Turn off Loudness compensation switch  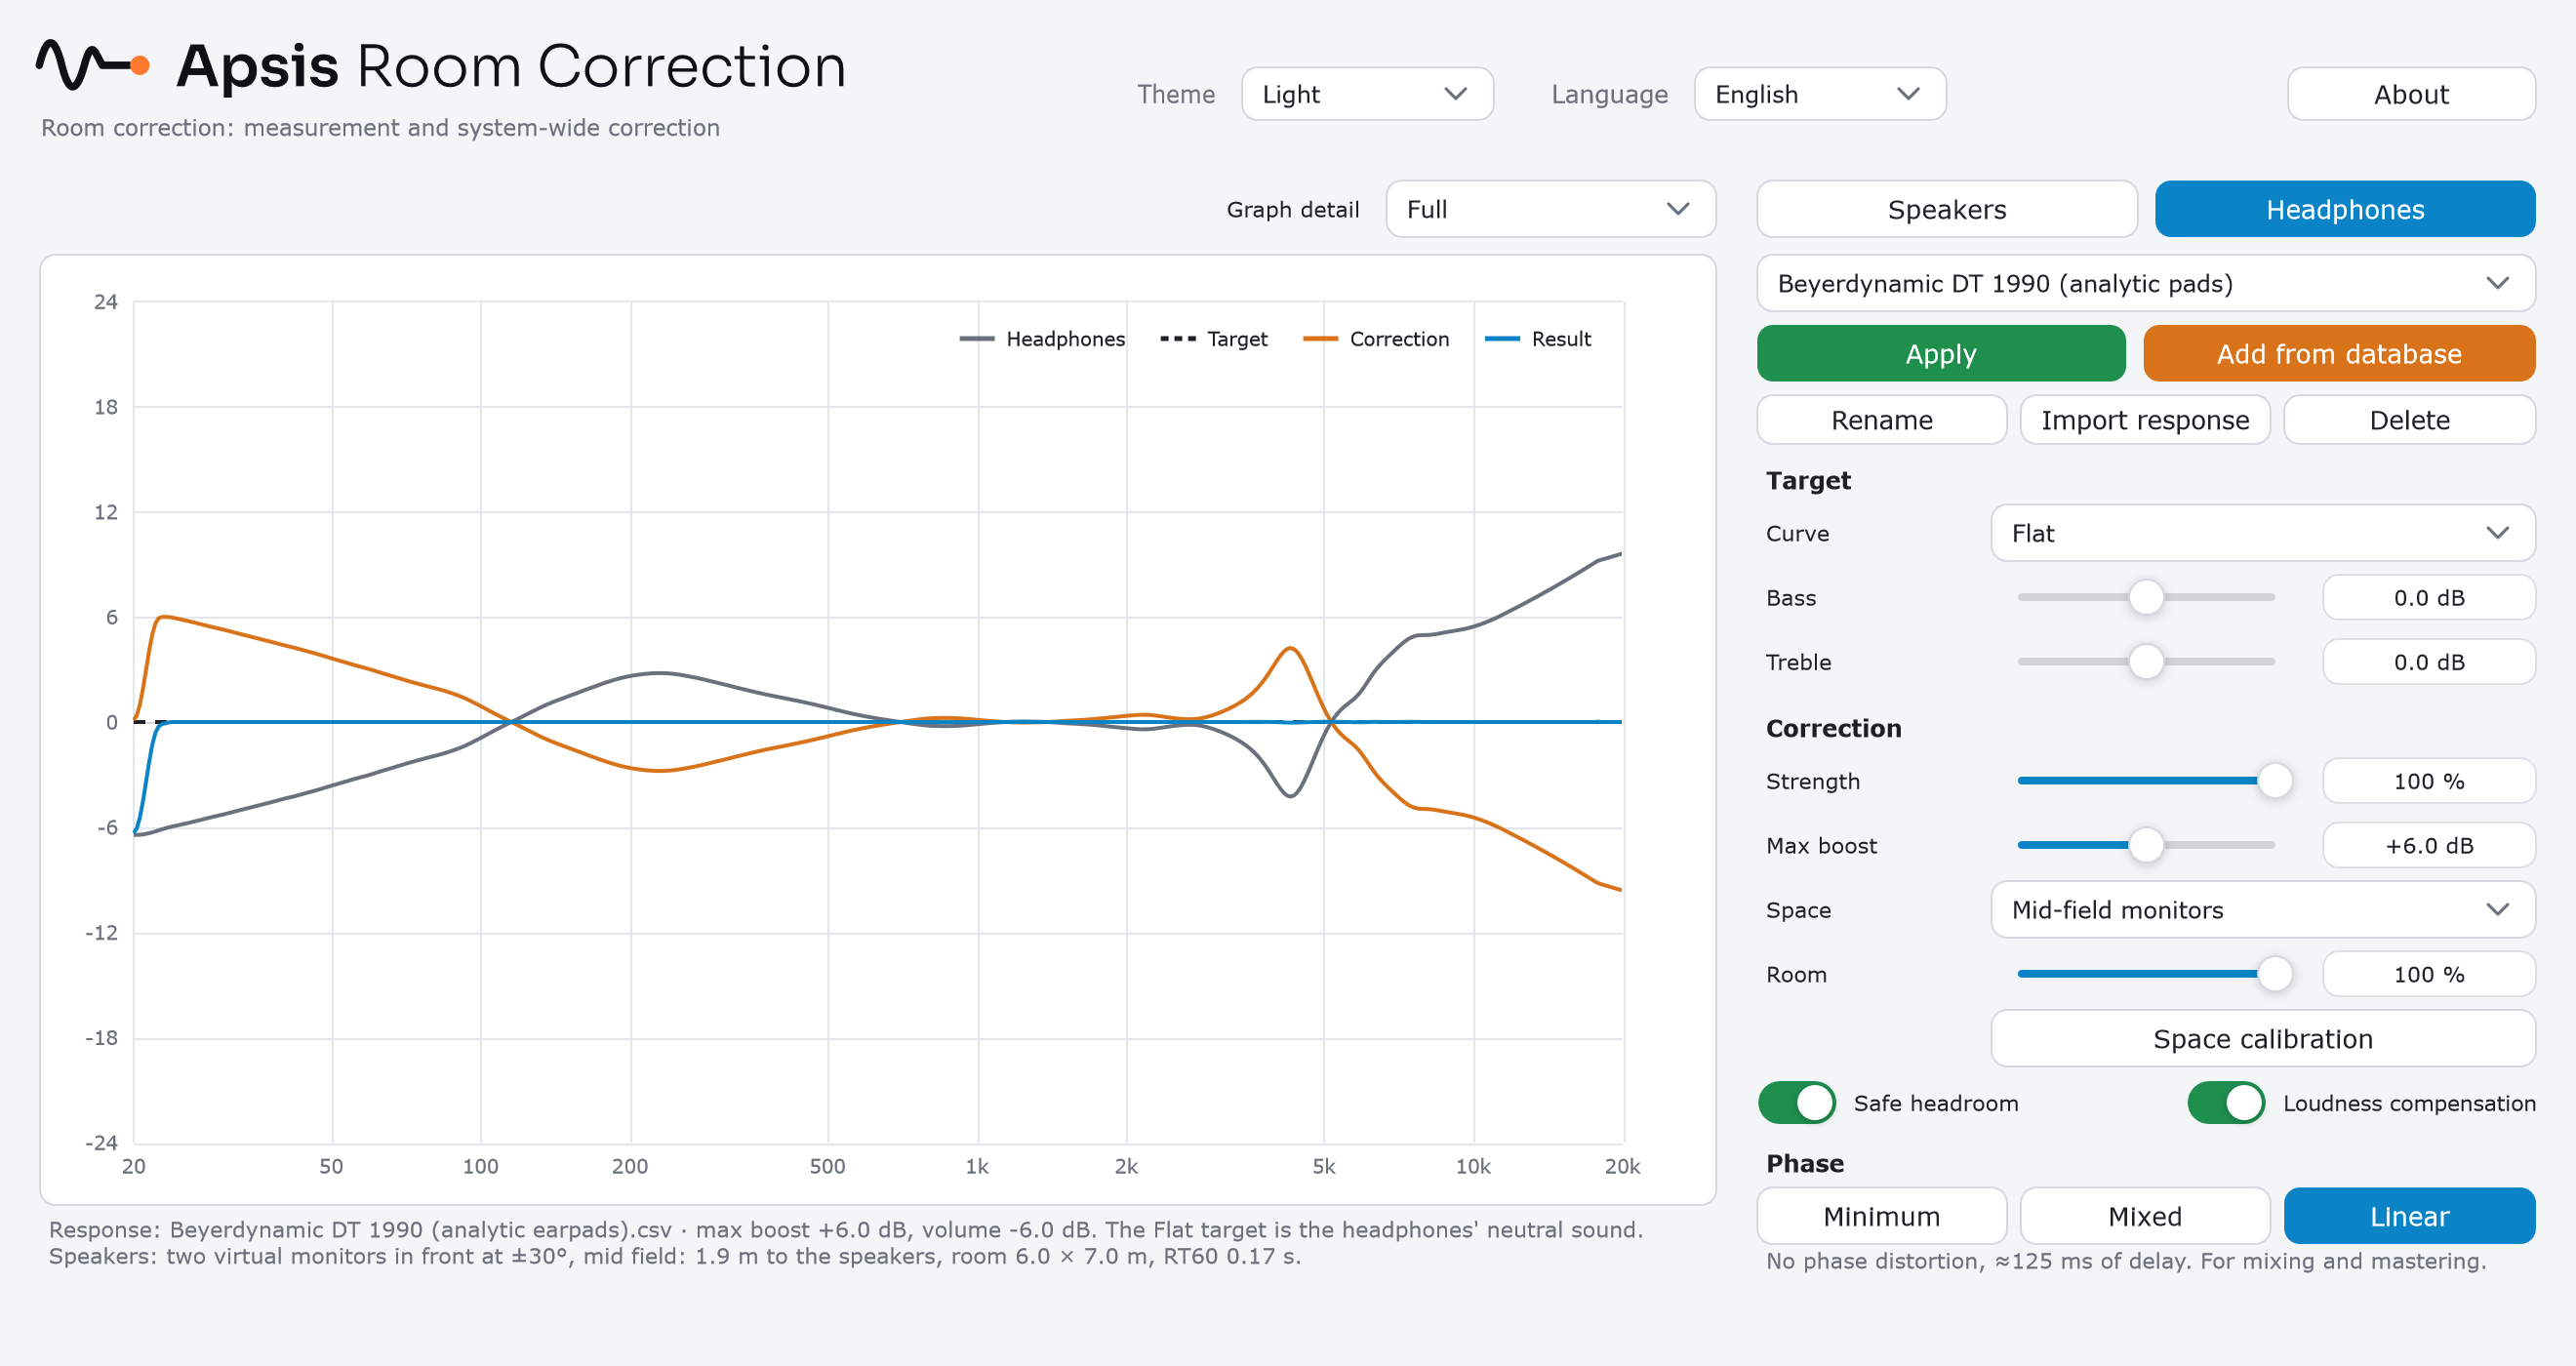click(2226, 1103)
